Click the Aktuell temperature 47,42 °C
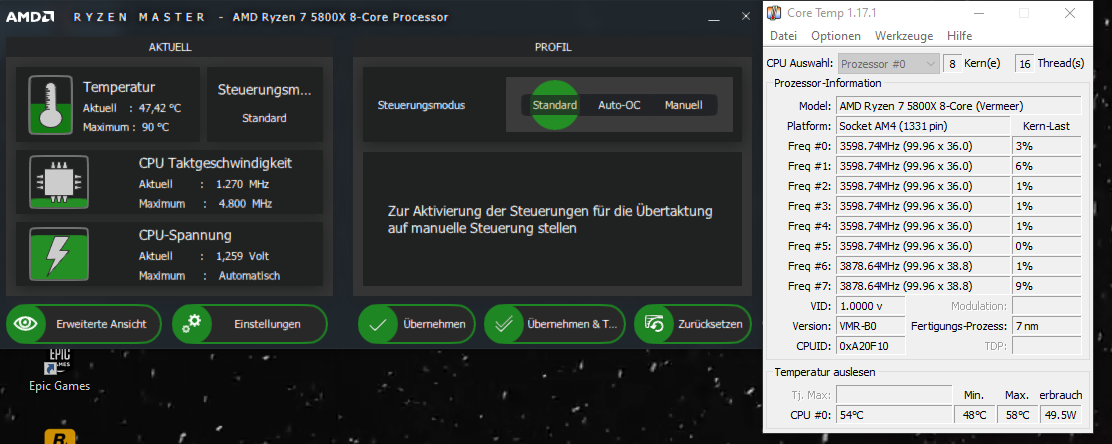 coord(160,109)
